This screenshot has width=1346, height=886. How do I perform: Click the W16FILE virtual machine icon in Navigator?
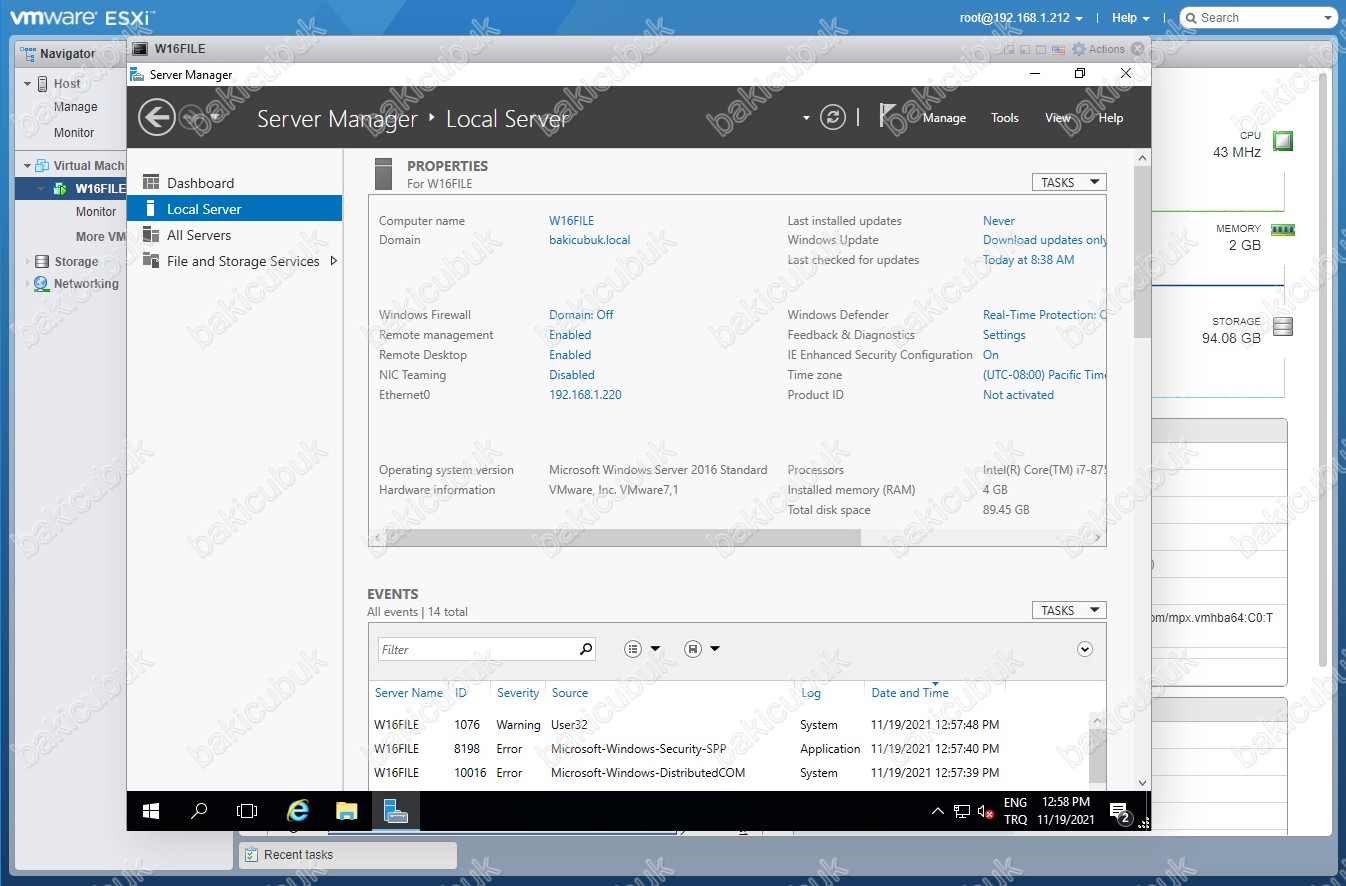[x=60, y=188]
